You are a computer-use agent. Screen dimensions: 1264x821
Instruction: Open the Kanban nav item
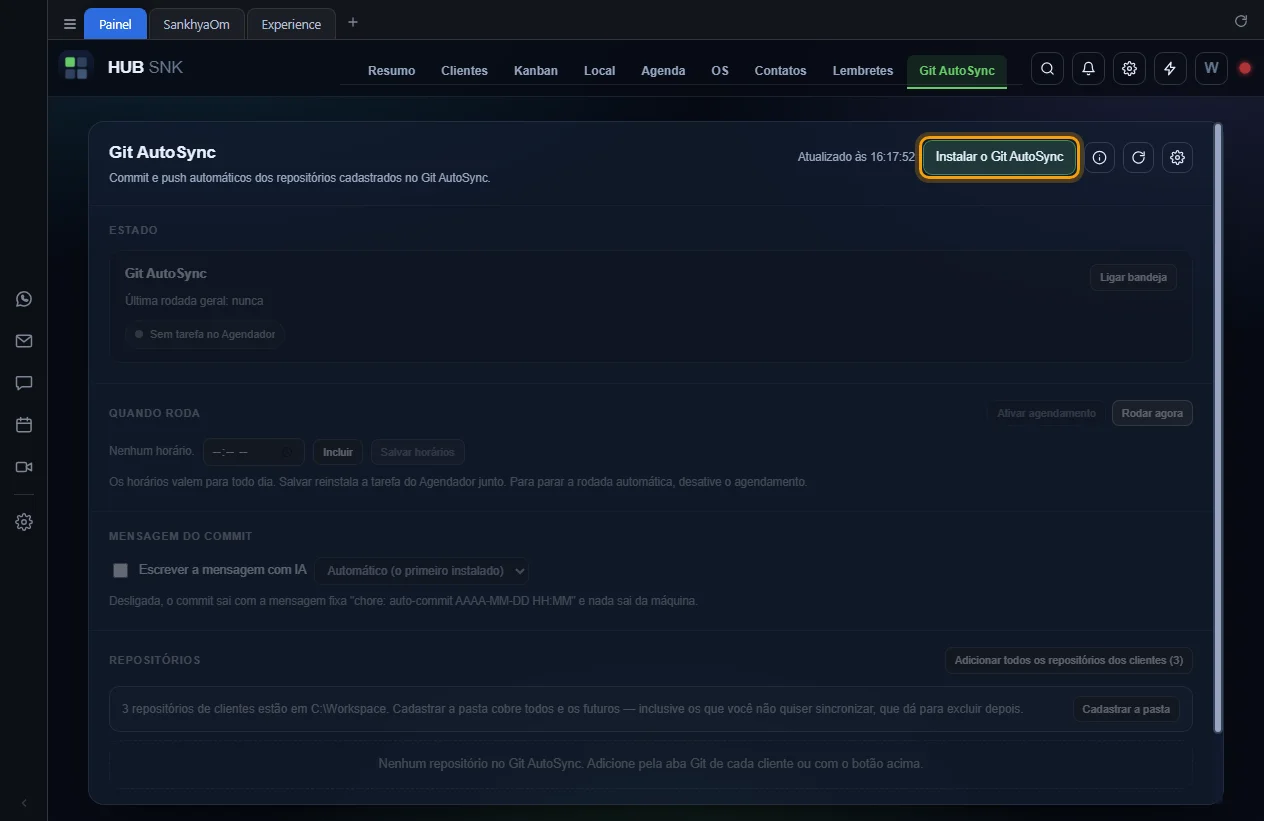click(x=536, y=71)
